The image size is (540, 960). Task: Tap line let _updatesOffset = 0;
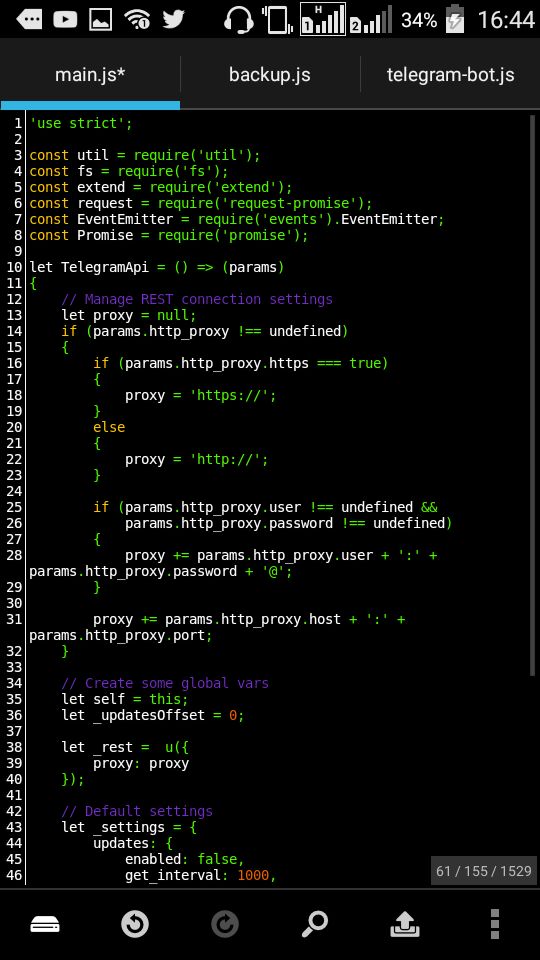pos(153,715)
